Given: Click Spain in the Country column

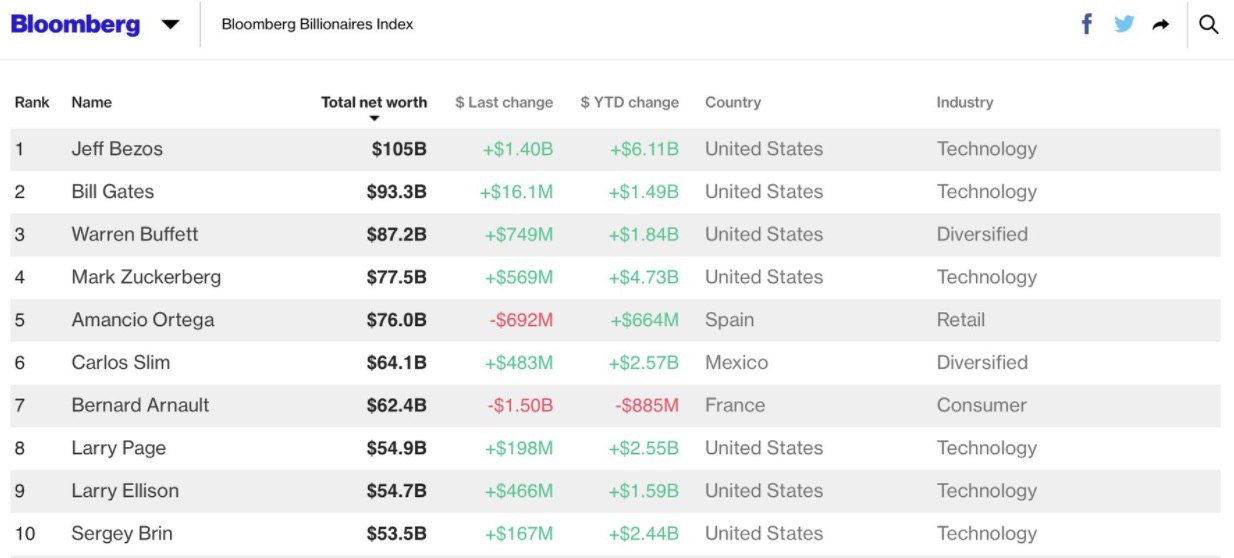Looking at the screenshot, I should [x=730, y=320].
